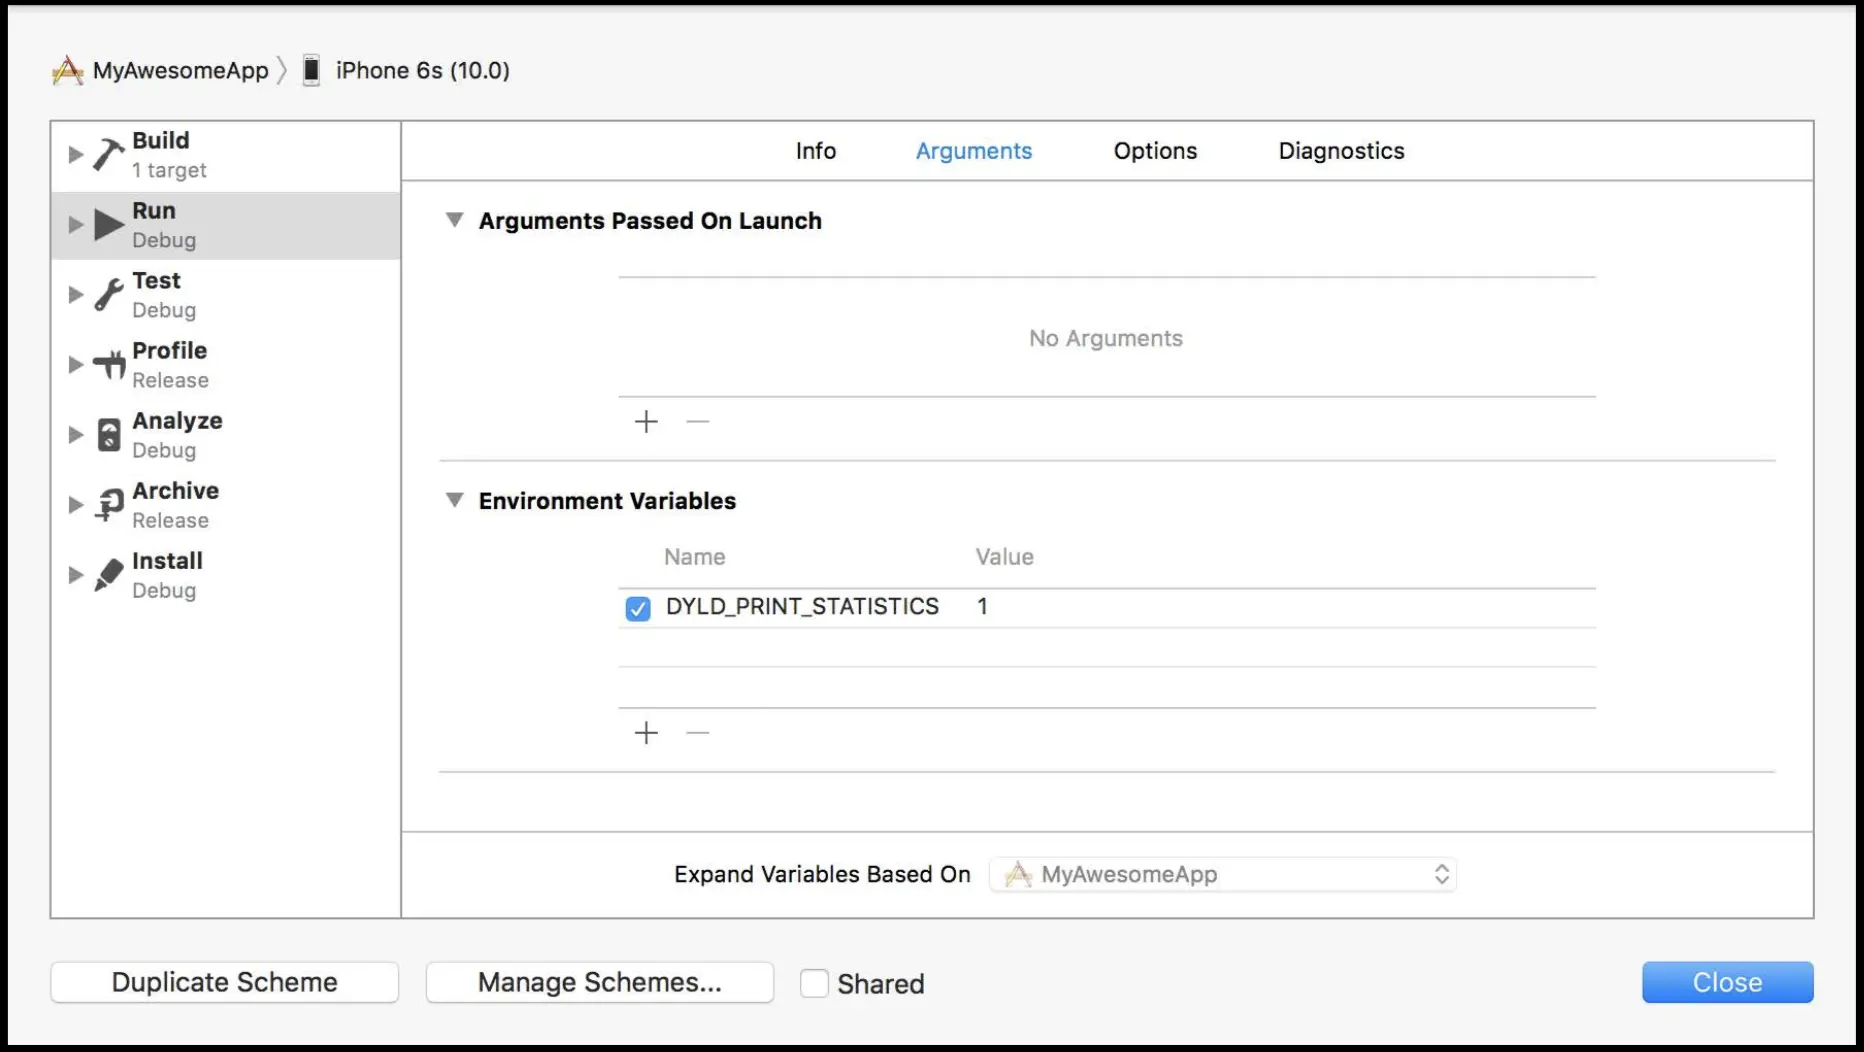Select the Profile action row label
Screen dimensions: 1864x1052
(170, 351)
